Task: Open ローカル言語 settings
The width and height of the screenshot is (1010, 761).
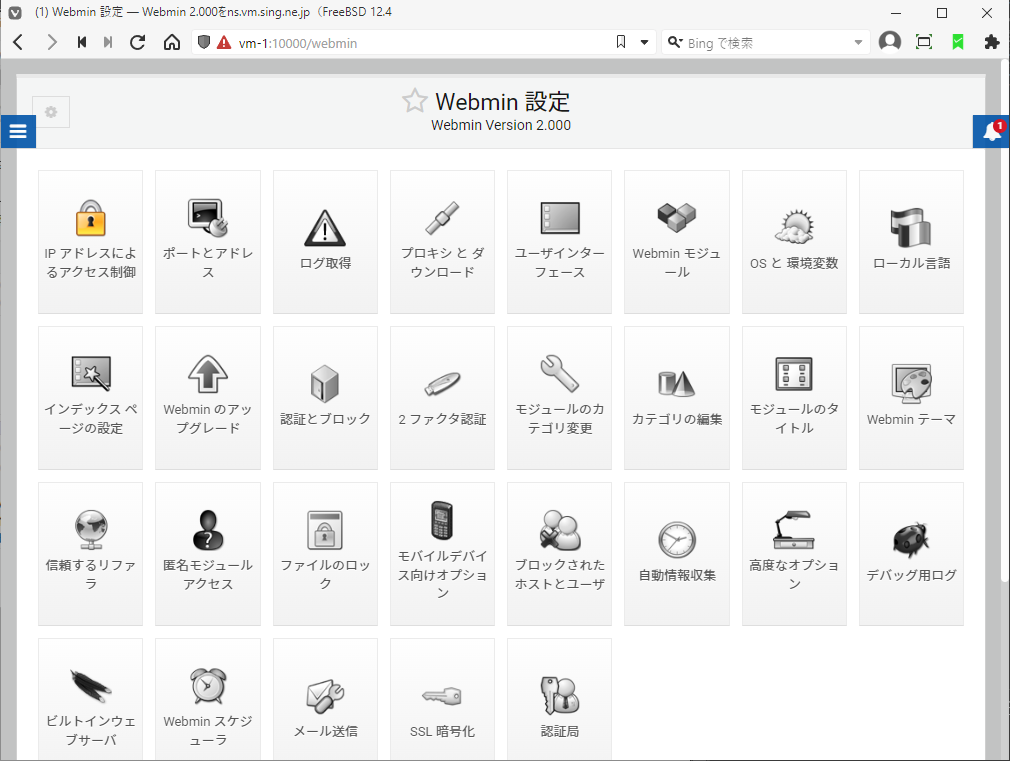Action: pos(911,242)
